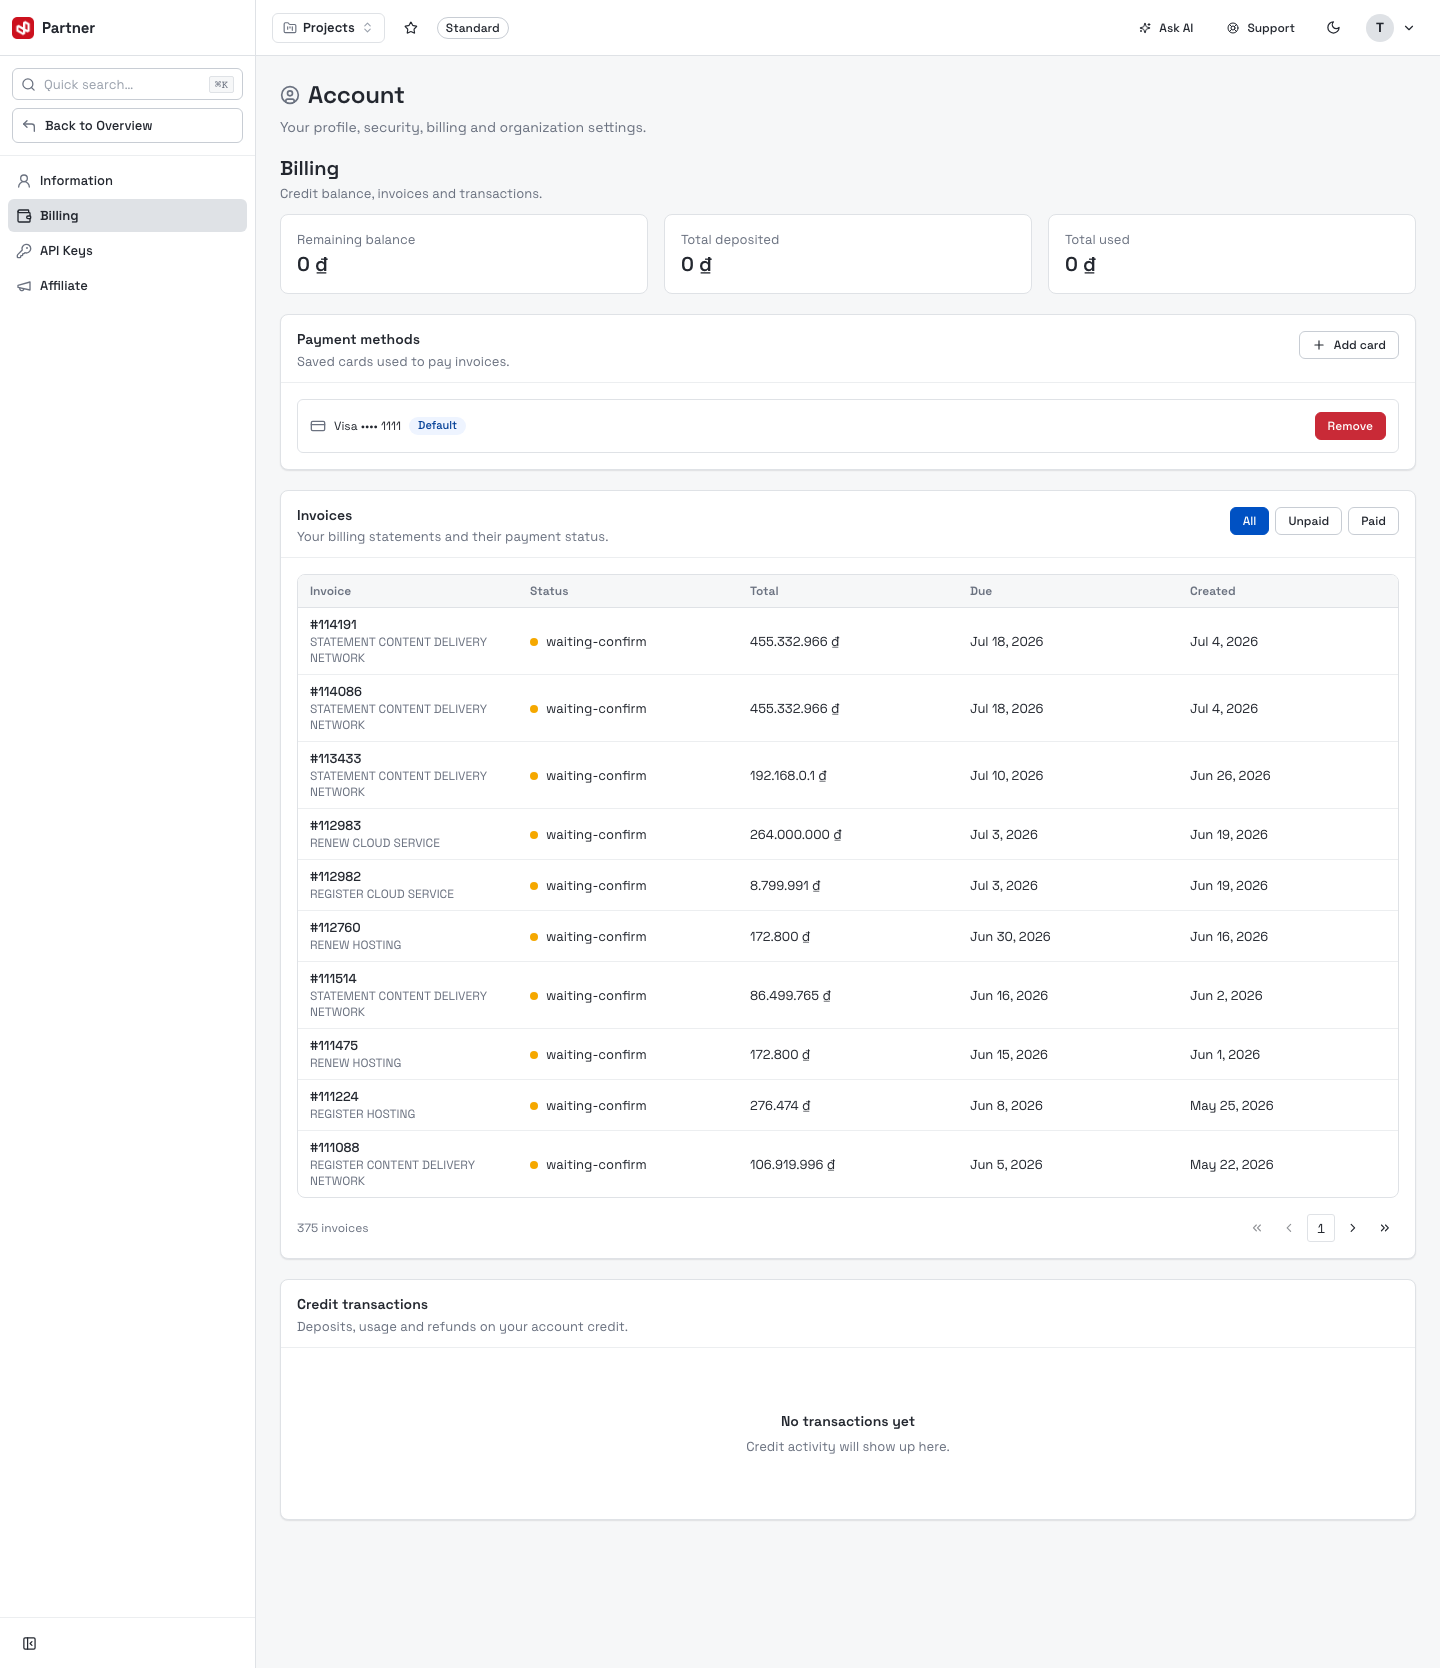Click the T user avatar
Screen dimensions: 1440x1668
(x=1380, y=28)
